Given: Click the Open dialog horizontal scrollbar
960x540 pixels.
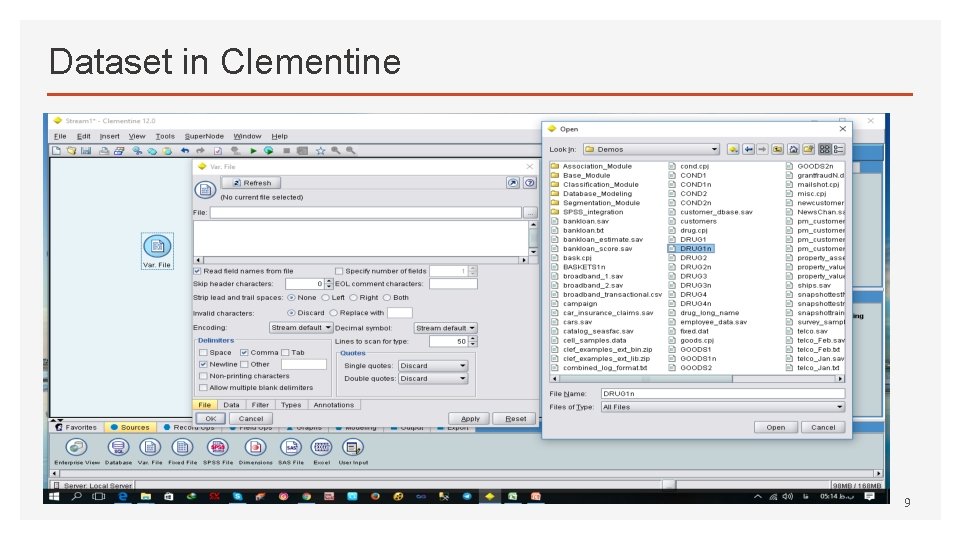Looking at the screenshot, I should (697, 379).
